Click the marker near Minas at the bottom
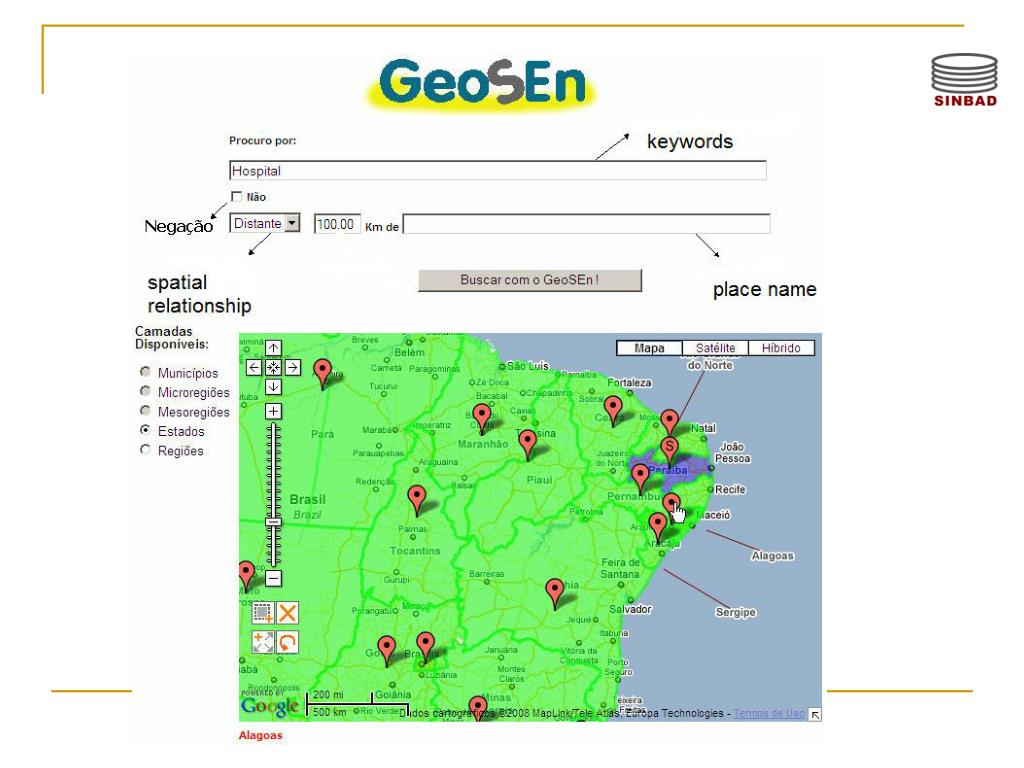The height and width of the screenshot is (768, 1024). [478, 708]
